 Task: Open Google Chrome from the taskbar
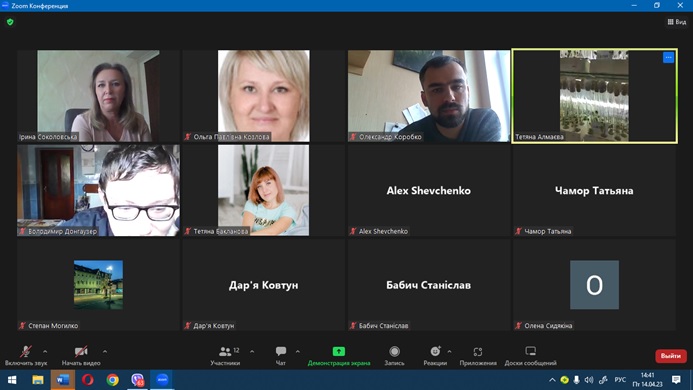click(112, 380)
